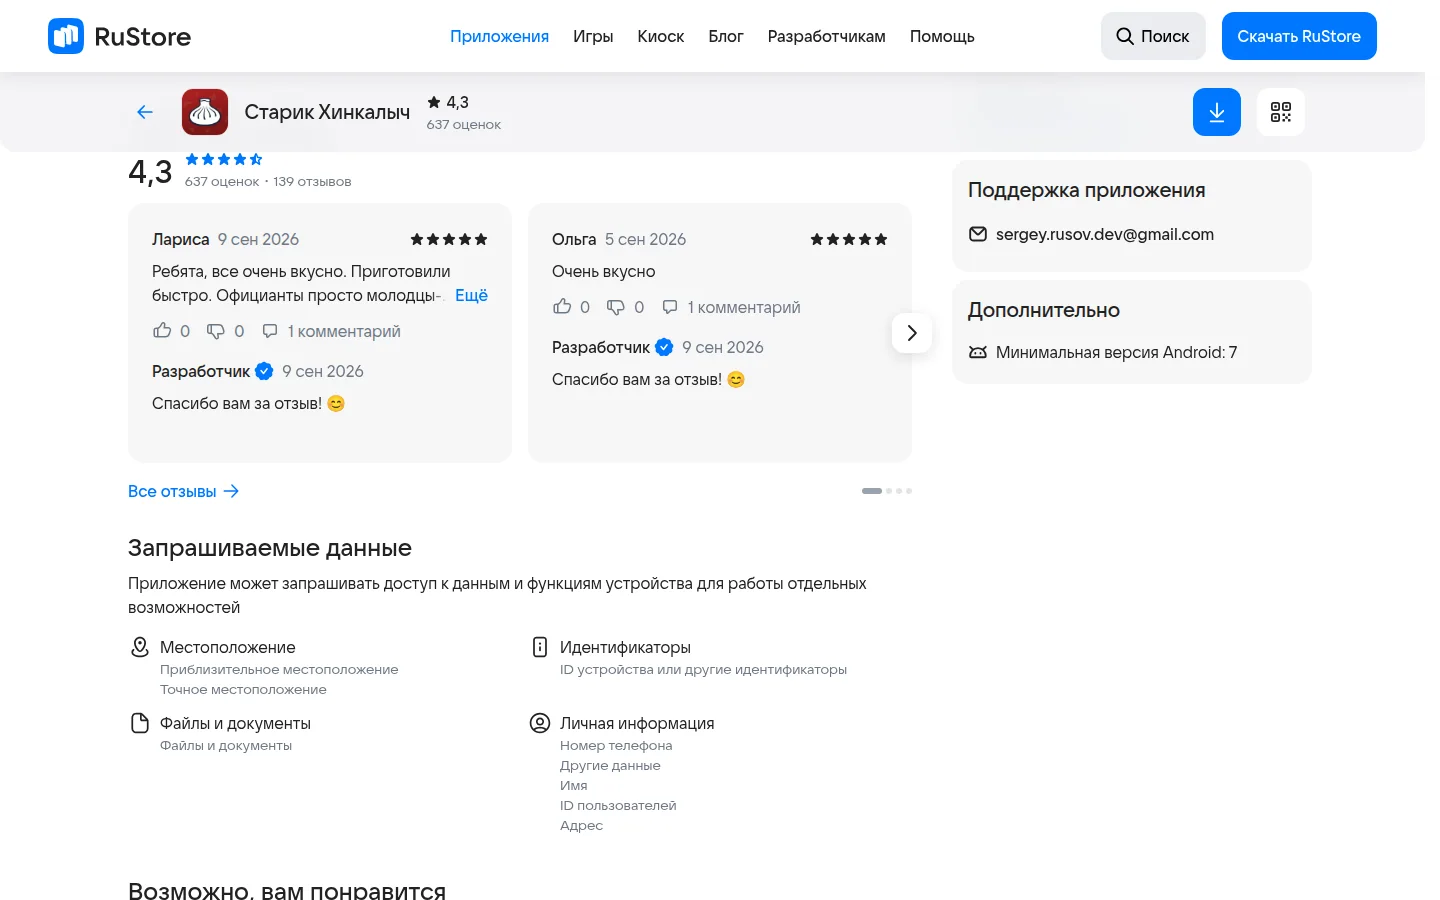Download the app with the blue download button

pos(1217,112)
